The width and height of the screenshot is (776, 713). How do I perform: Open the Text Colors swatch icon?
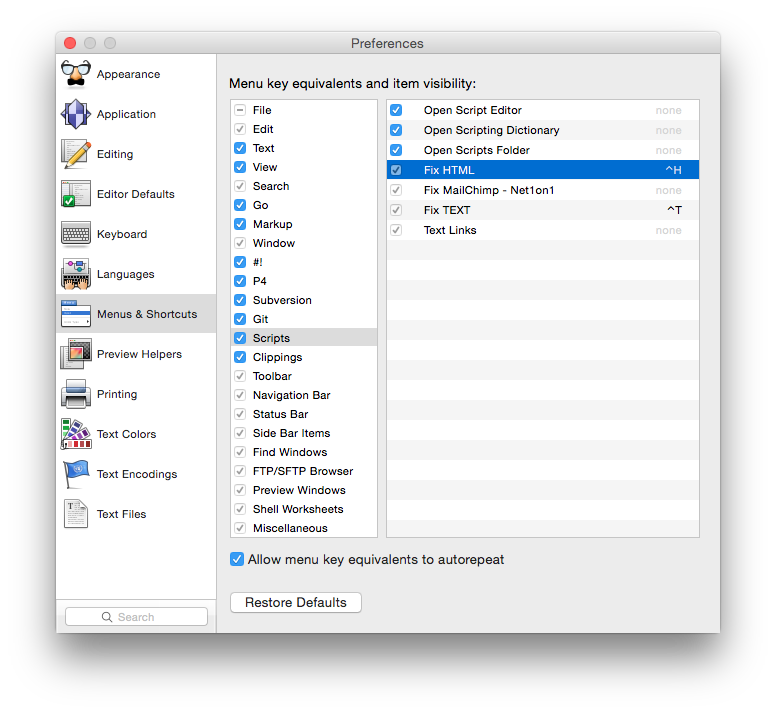pos(76,434)
